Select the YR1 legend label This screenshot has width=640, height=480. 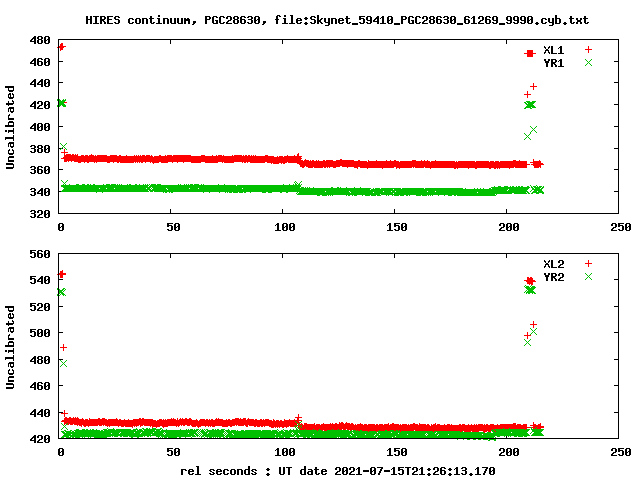point(553,63)
